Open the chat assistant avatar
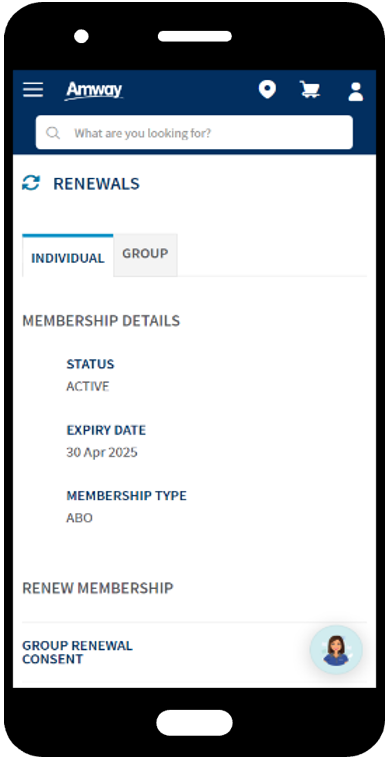This screenshot has height=762, width=390. click(336, 649)
